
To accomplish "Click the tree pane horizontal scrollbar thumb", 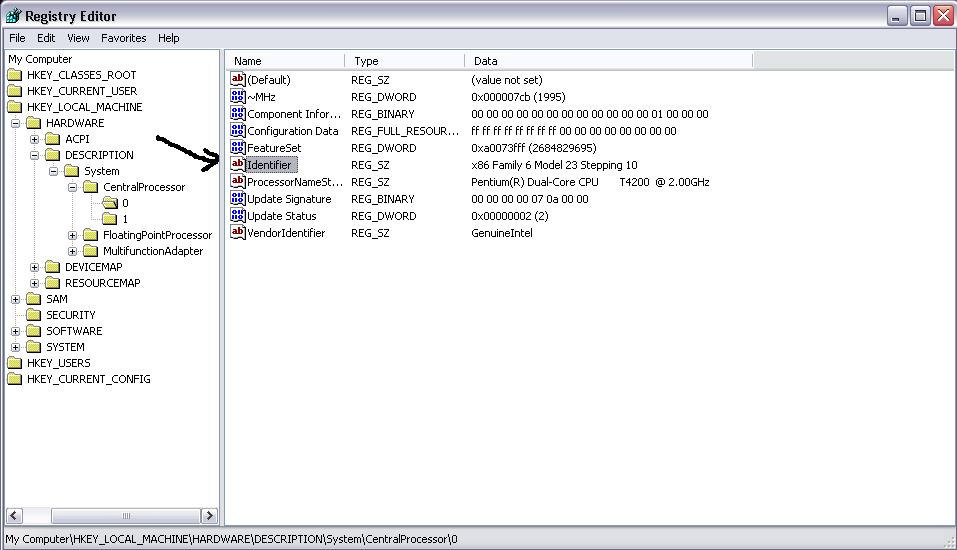I will pyautogui.click(x=126, y=516).
